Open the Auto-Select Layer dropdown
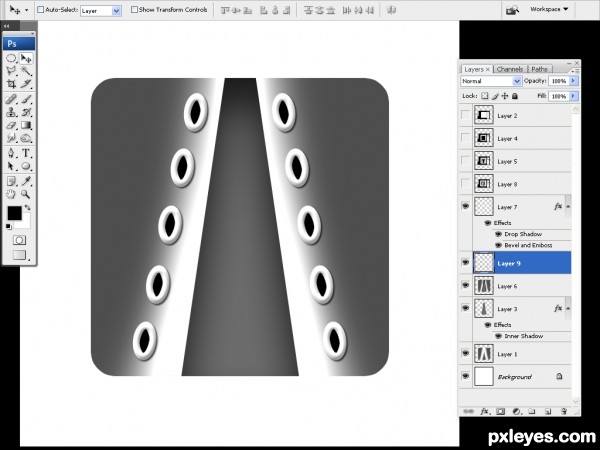600x450 pixels. (116, 11)
